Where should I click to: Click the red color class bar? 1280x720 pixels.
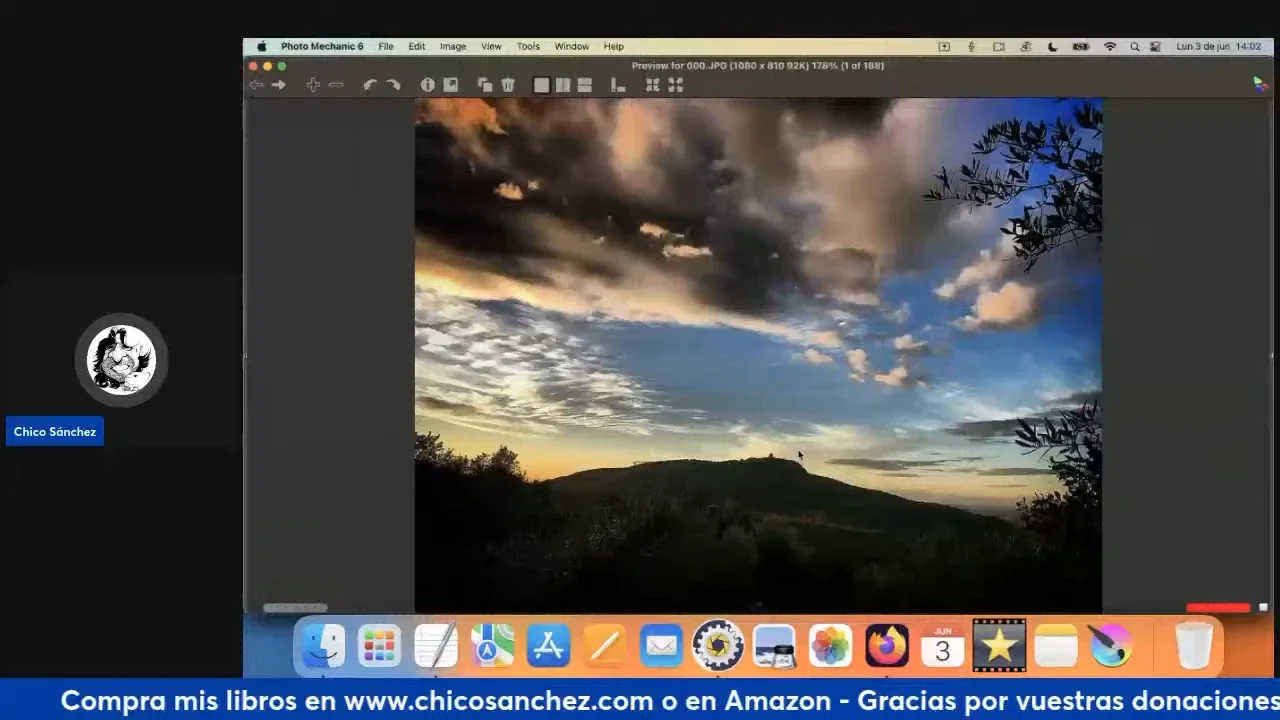tap(1217, 607)
